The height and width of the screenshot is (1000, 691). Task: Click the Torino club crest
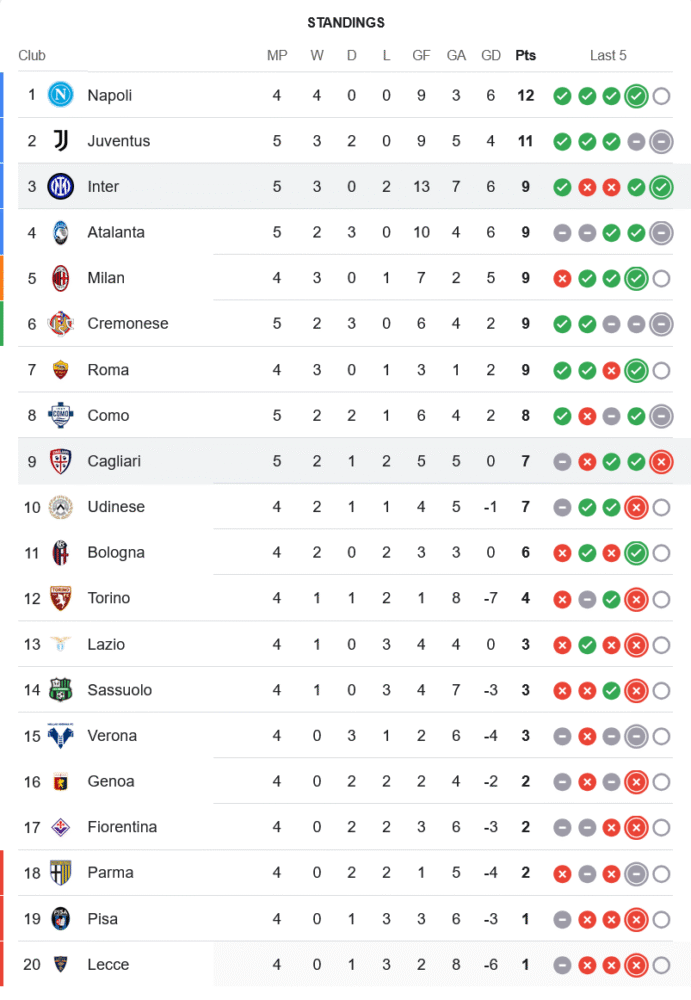61,598
